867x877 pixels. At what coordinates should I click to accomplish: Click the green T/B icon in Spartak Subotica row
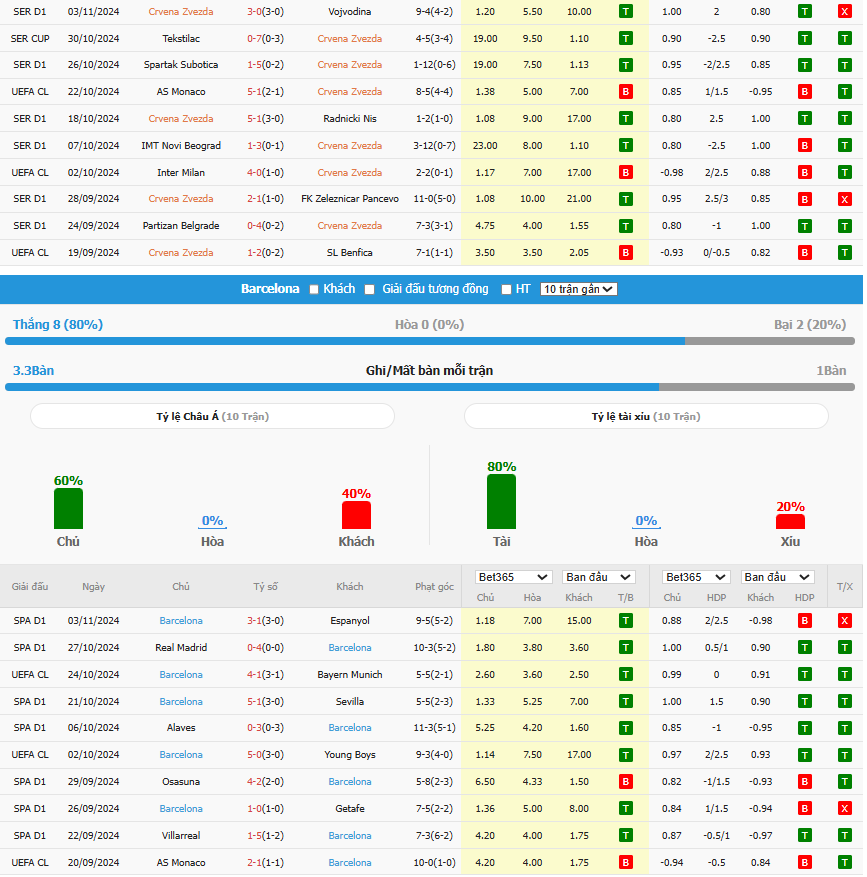point(625,65)
